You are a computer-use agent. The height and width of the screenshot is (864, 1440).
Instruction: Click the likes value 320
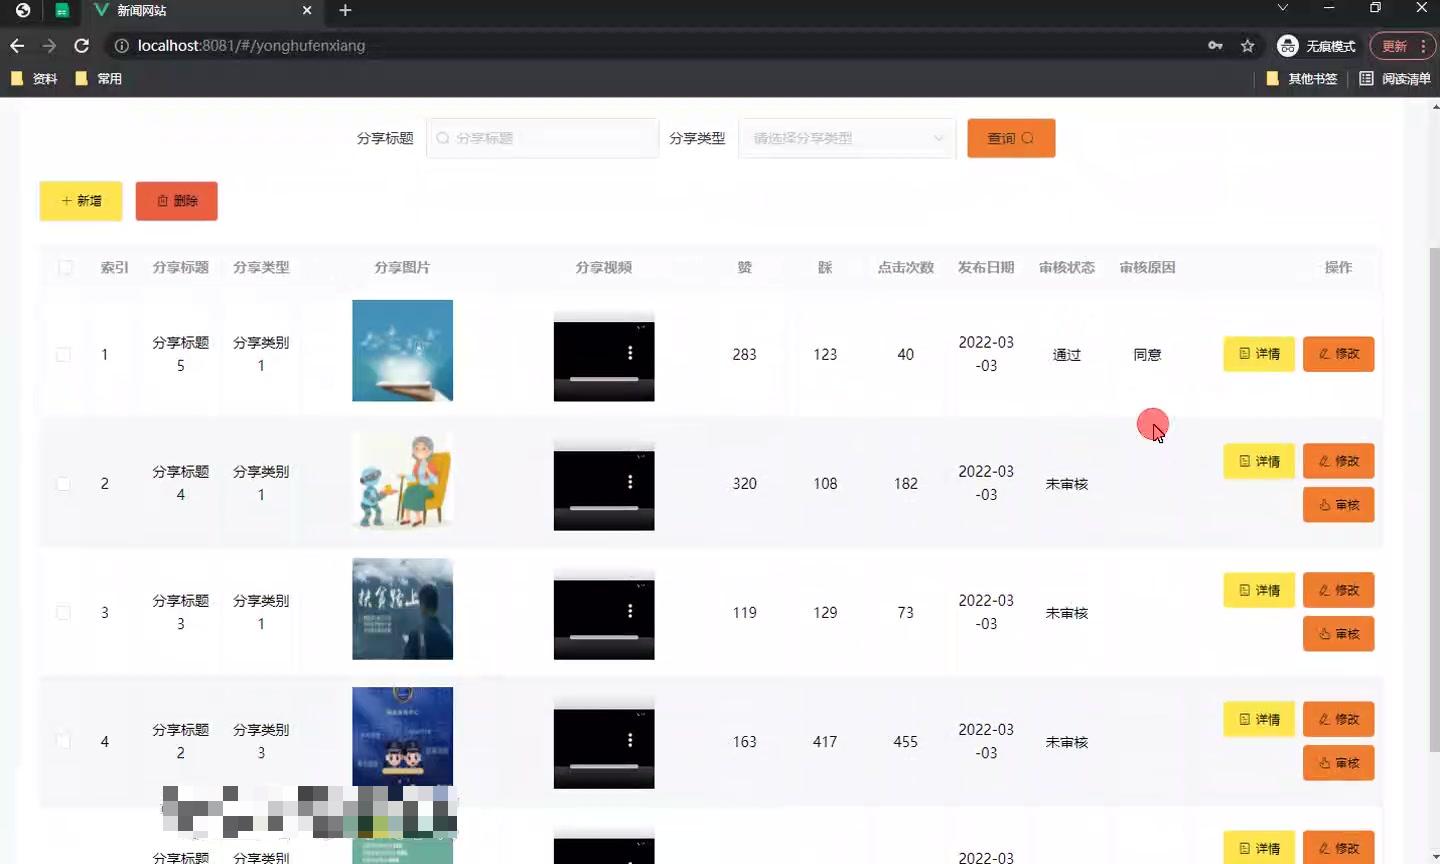[x=744, y=484]
